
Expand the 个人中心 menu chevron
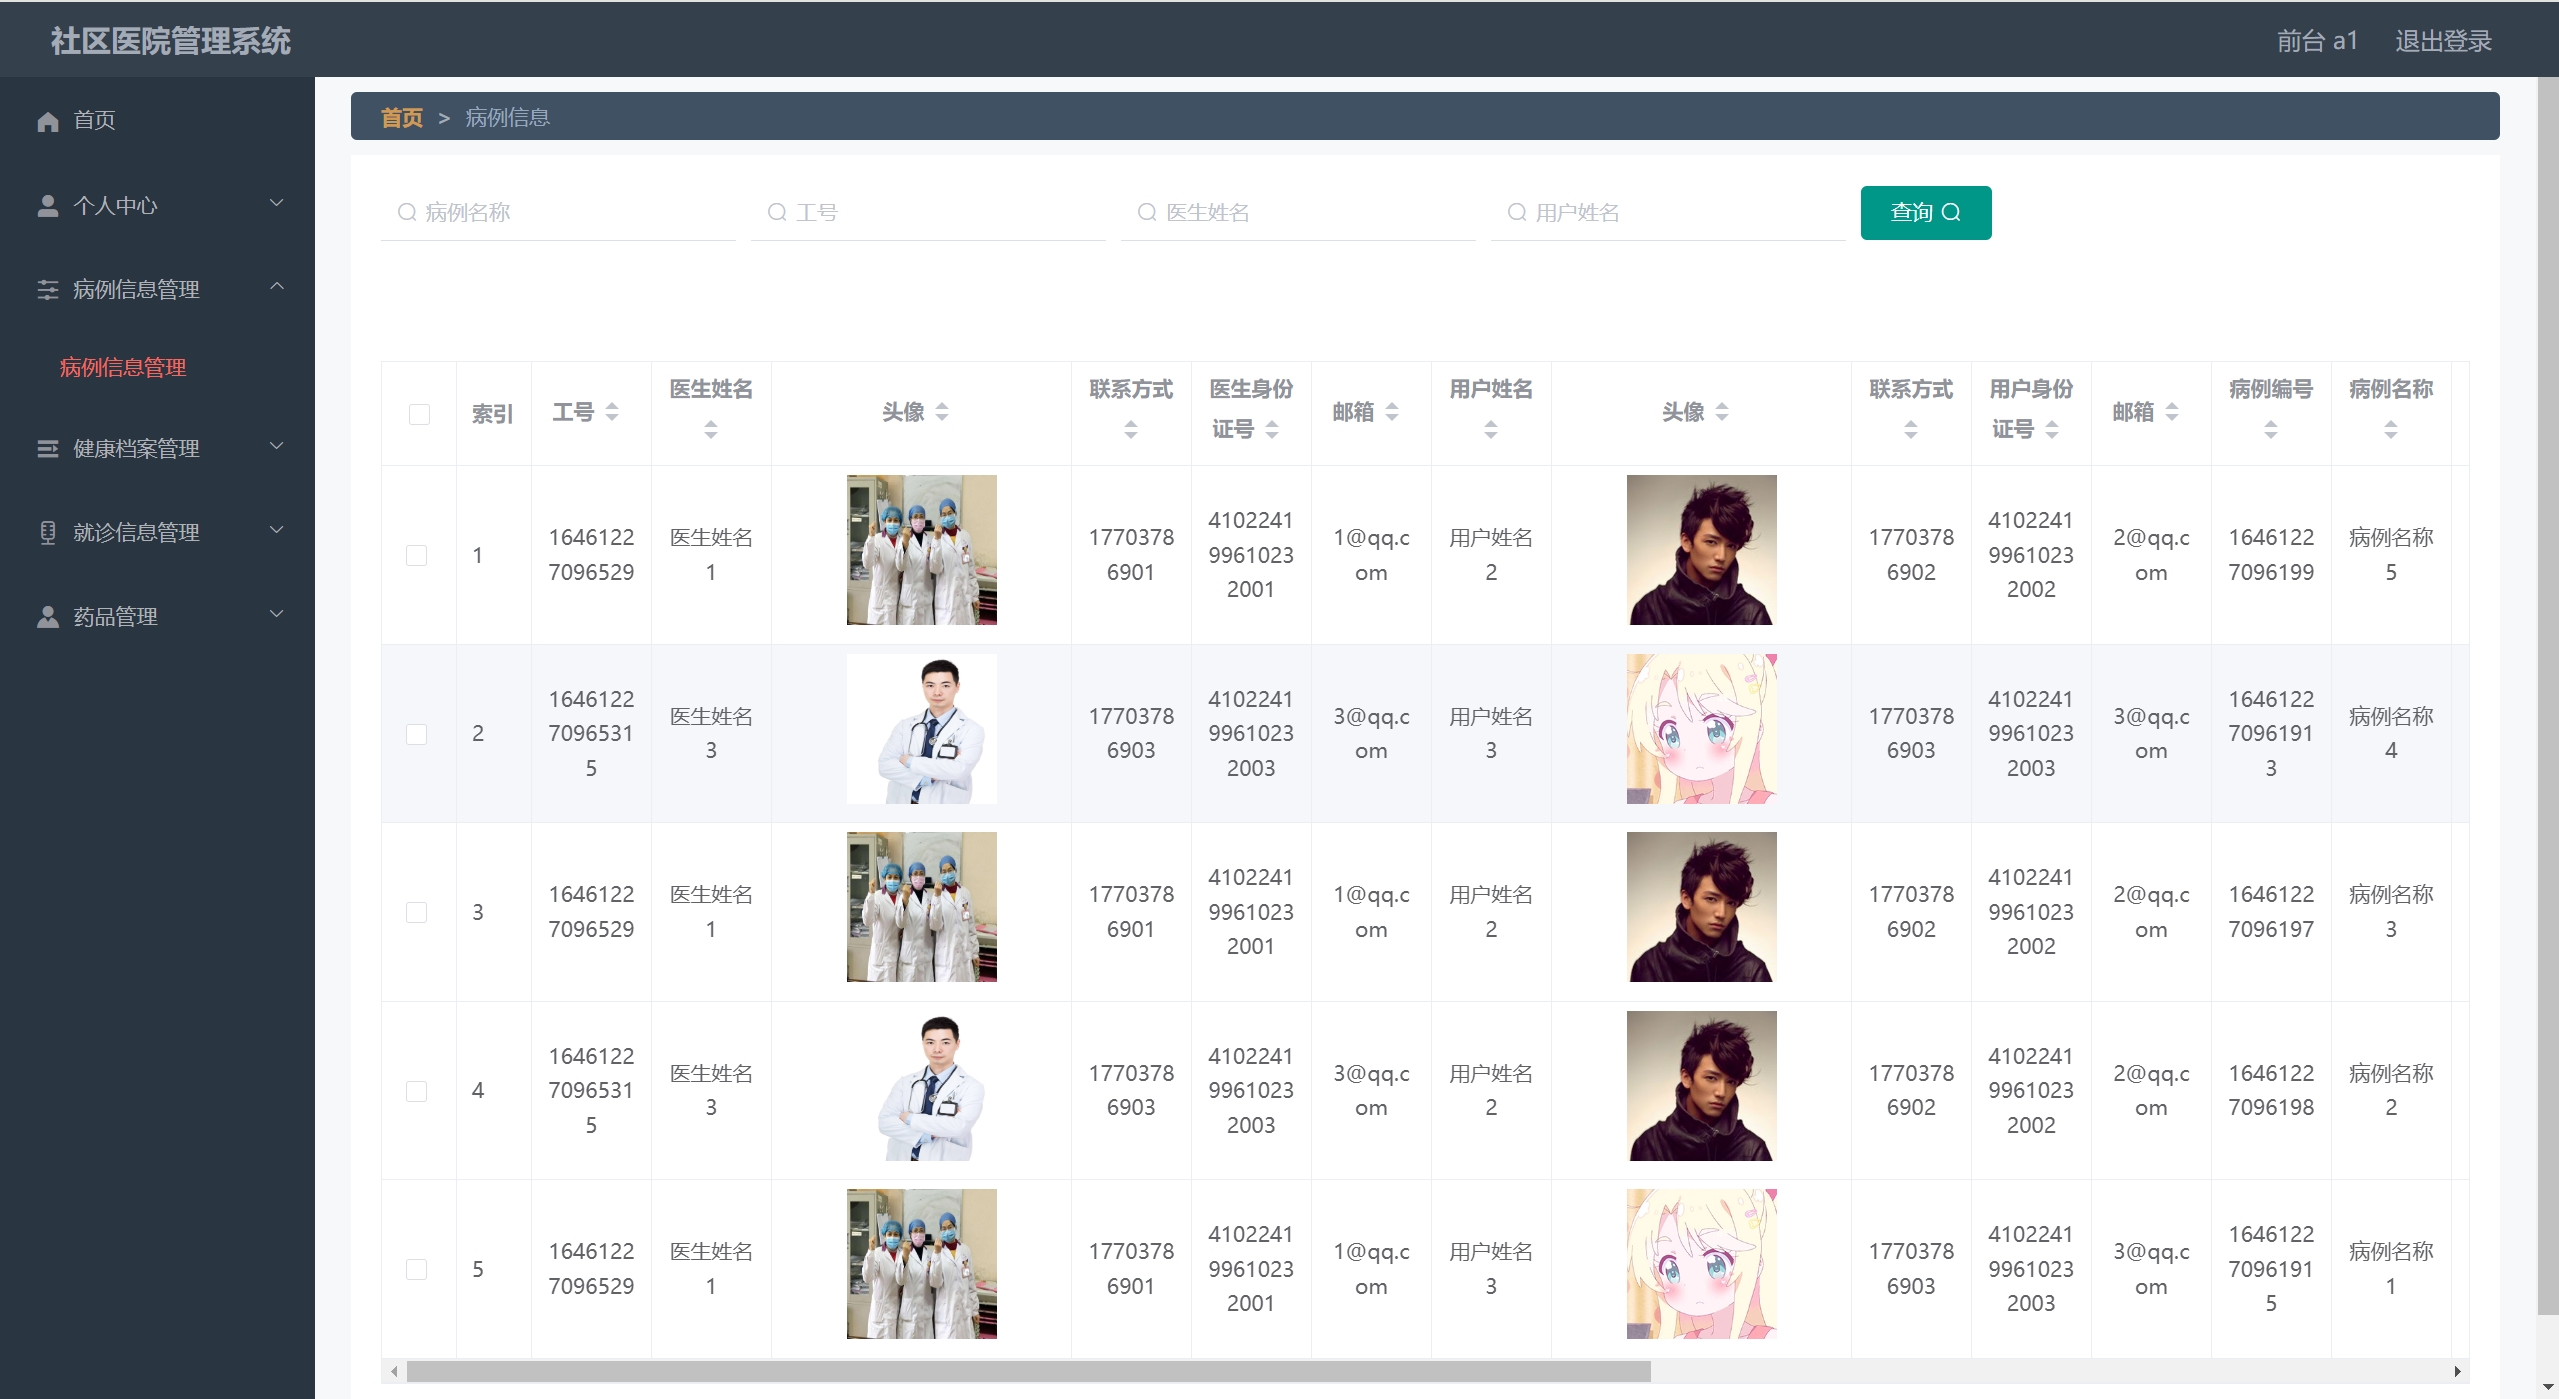click(277, 203)
